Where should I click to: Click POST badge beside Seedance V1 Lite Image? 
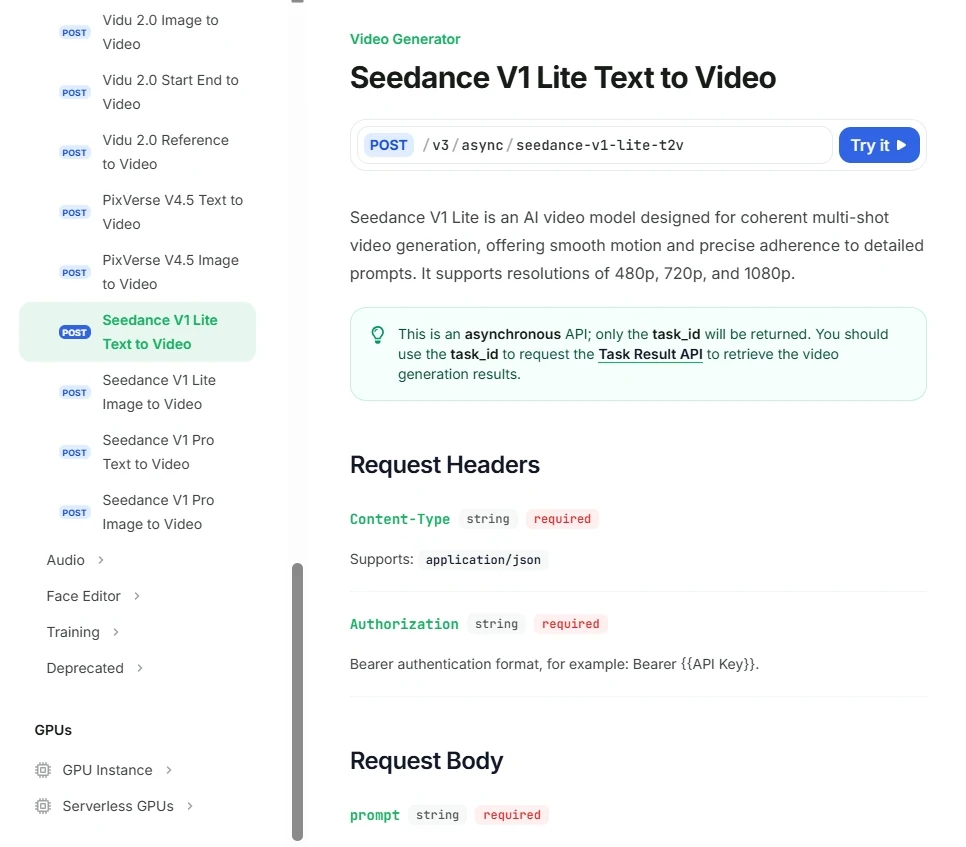75,392
